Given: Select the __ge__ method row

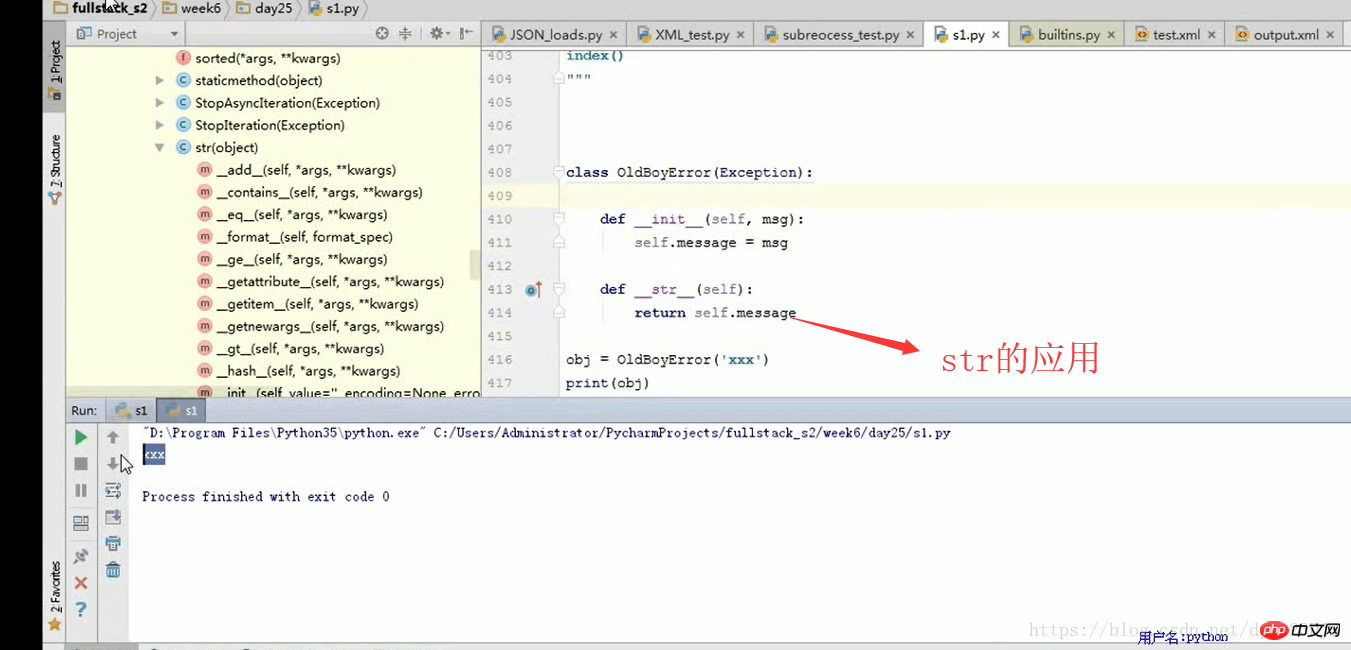Looking at the screenshot, I should (301, 259).
